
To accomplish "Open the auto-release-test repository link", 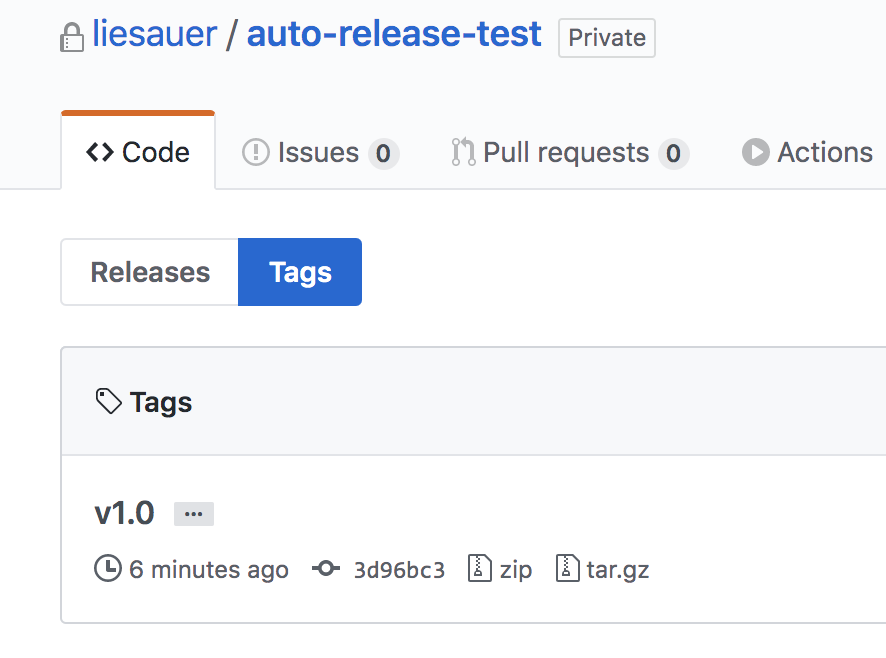I will 394,34.
